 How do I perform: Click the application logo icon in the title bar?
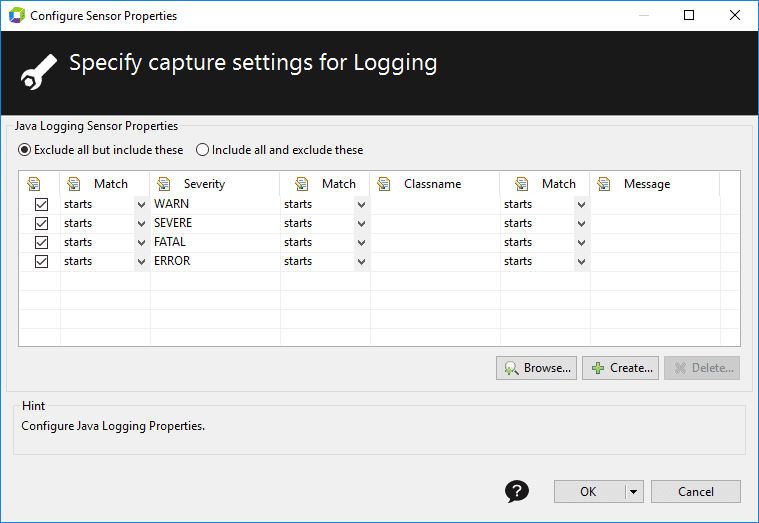pyautogui.click(x=16, y=15)
